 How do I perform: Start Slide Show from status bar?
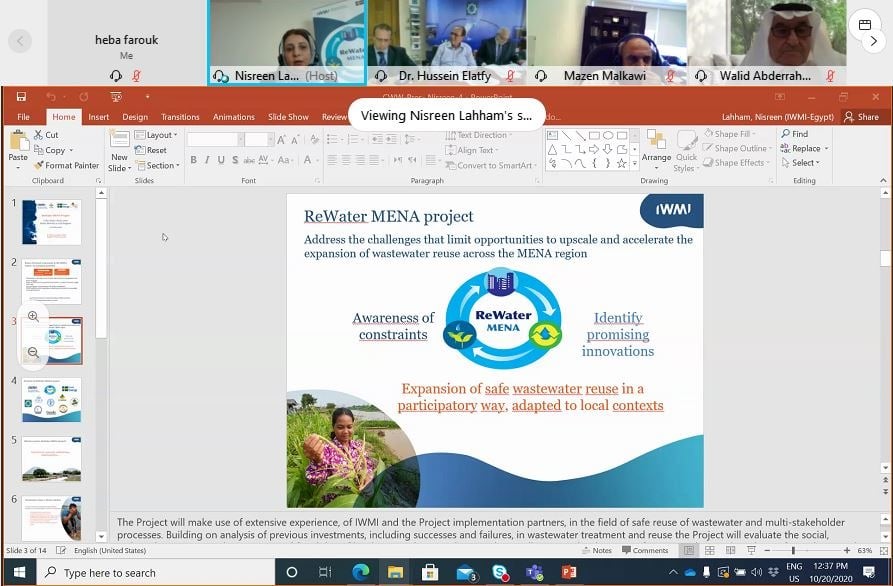click(751, 551)
